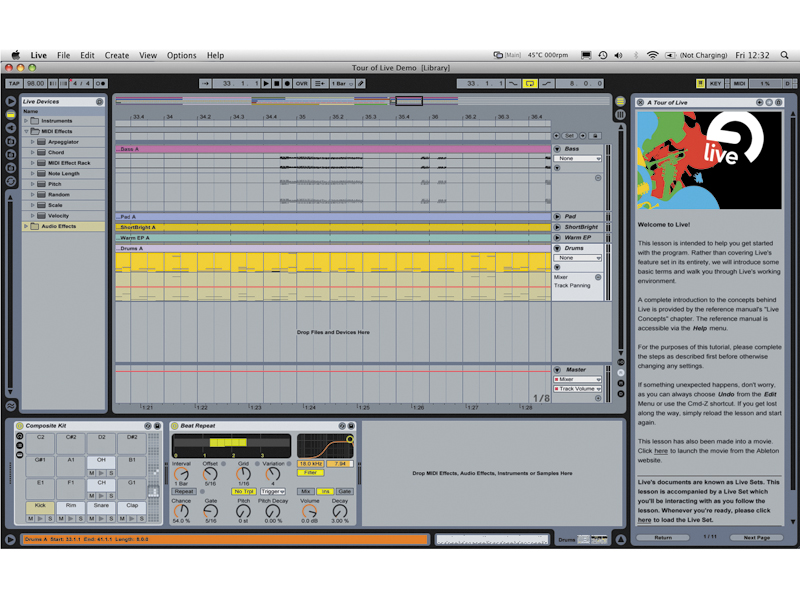Select the Gate output mode
This screenshot has height=600, width=800.
344,491
